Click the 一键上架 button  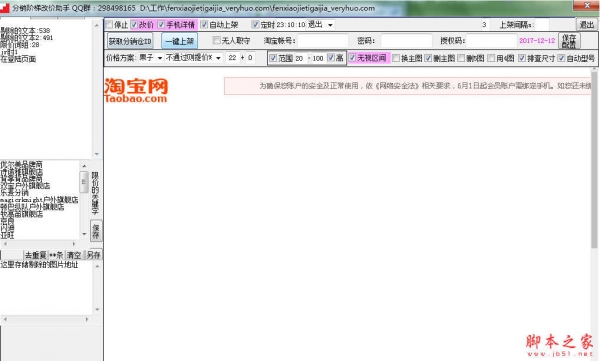(x=179, y=41)
